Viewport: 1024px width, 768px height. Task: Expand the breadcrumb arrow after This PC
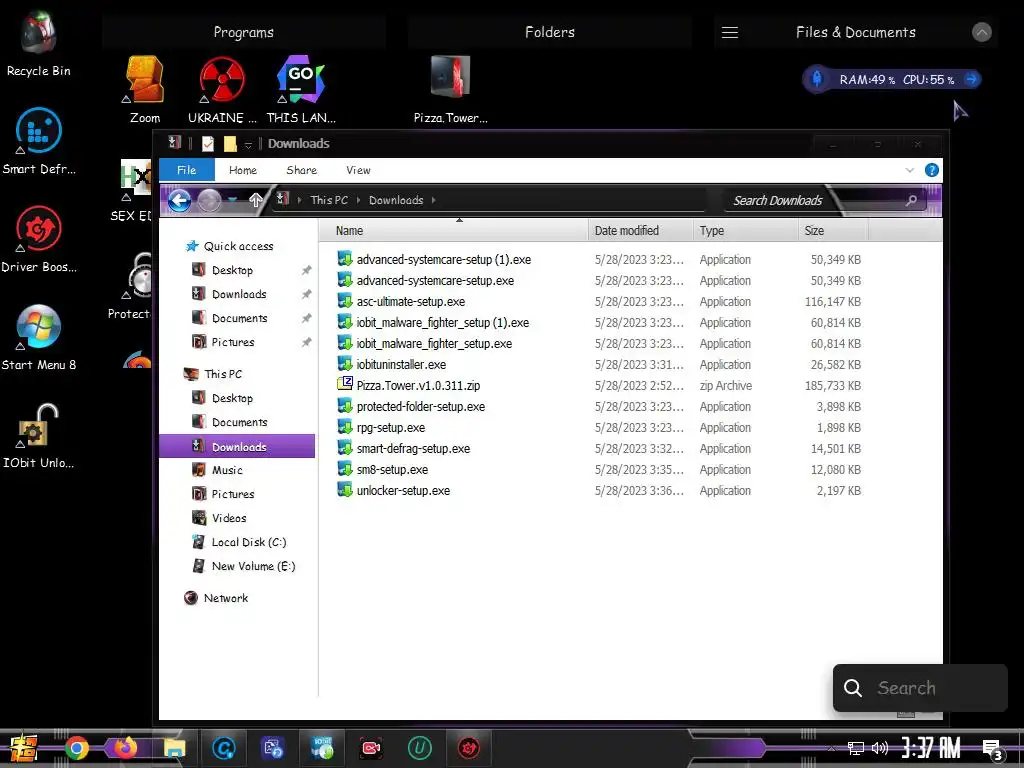pyautogui.click(x=359, y=200)
